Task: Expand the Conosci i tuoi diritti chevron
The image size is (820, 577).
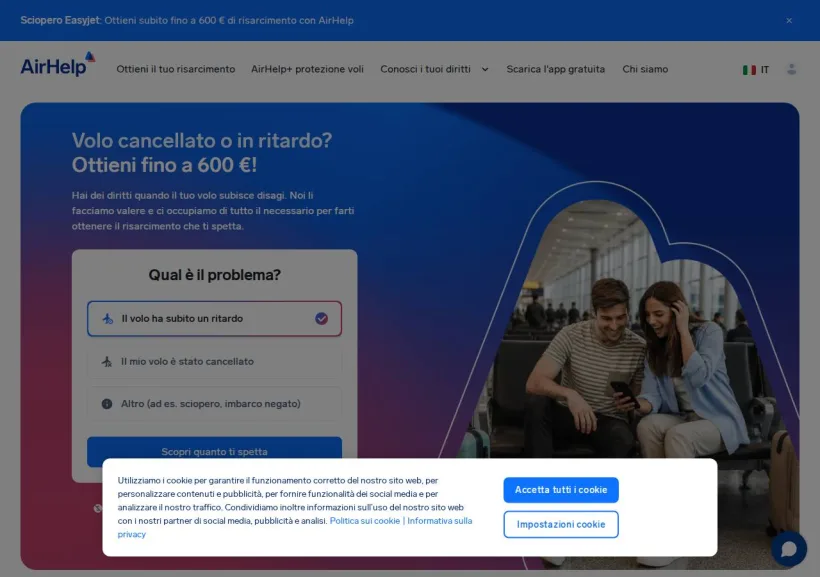Action: point(485,70)
